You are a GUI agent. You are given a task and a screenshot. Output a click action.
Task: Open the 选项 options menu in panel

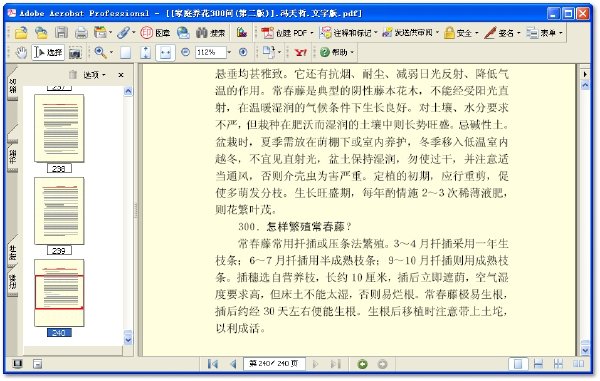click(x=94, y=75)
